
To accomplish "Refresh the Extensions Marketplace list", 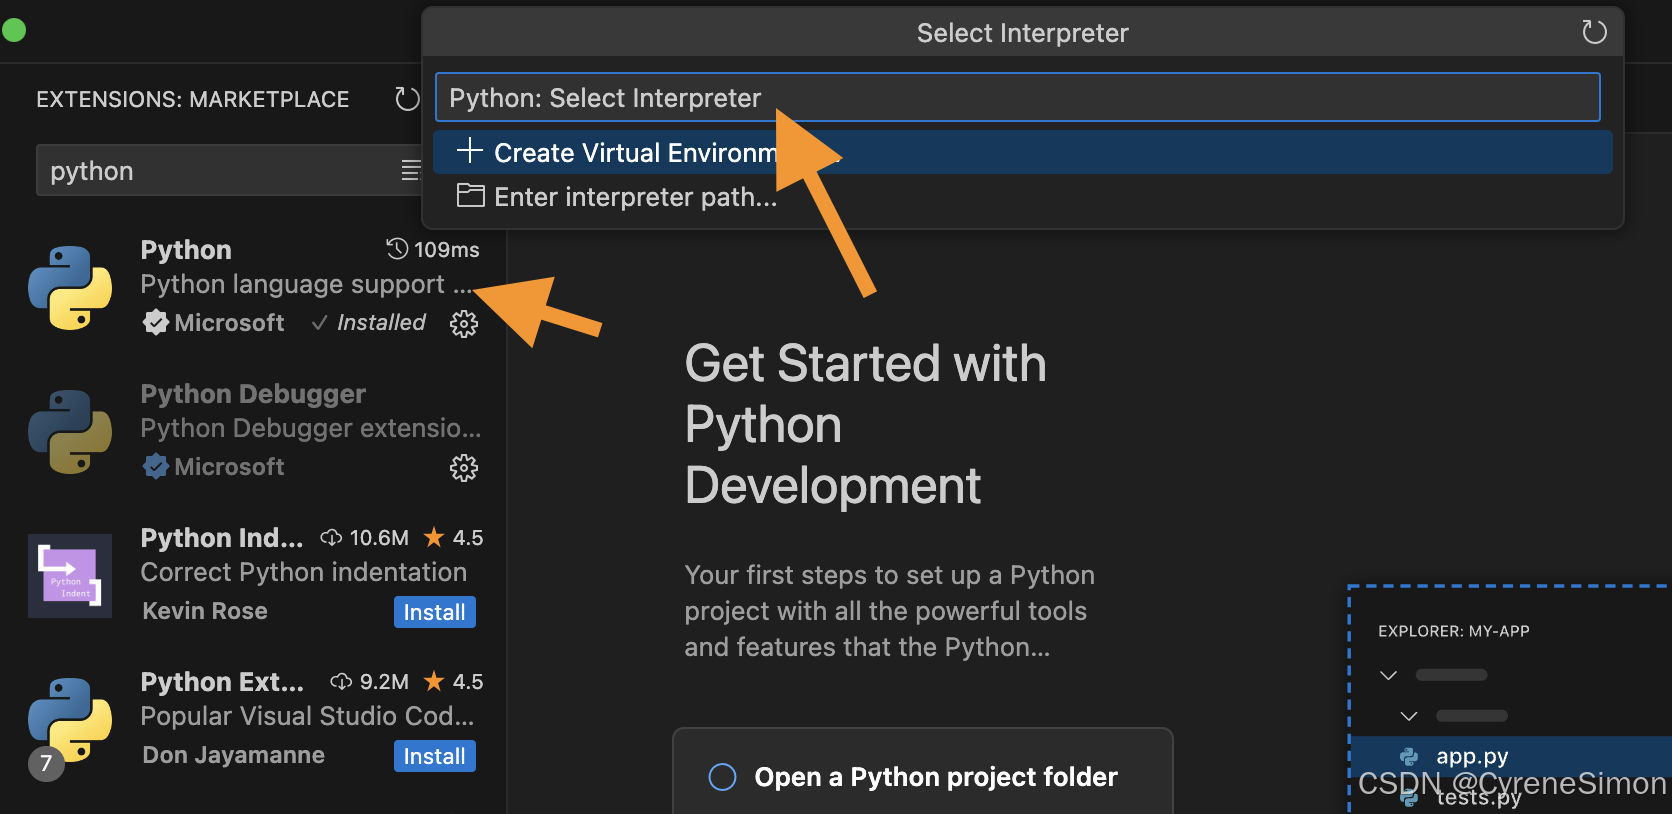I will pyautogui.click(x=406, y=99).
